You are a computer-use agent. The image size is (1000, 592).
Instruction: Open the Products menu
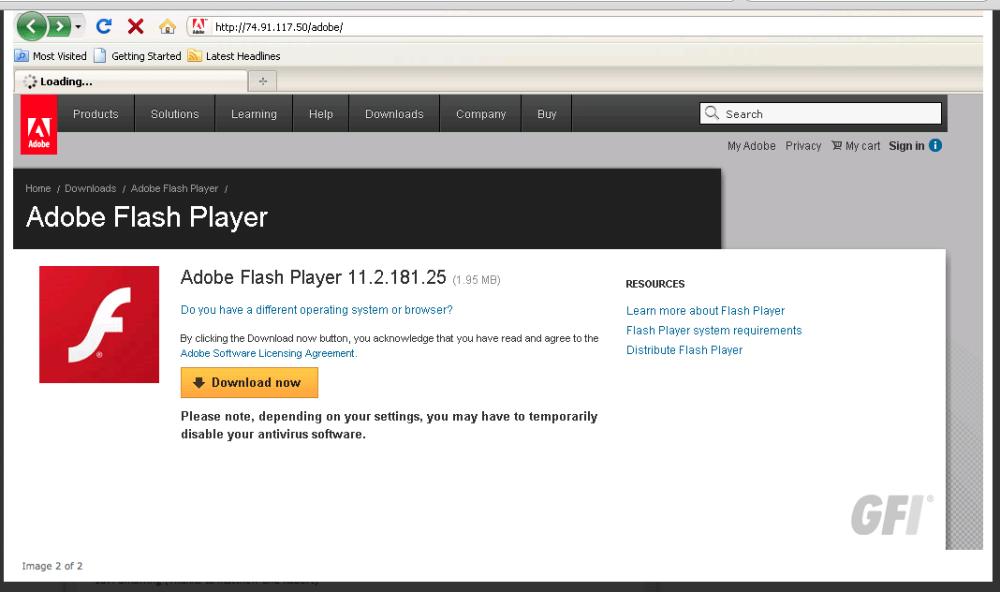click(x=96, y=114)
